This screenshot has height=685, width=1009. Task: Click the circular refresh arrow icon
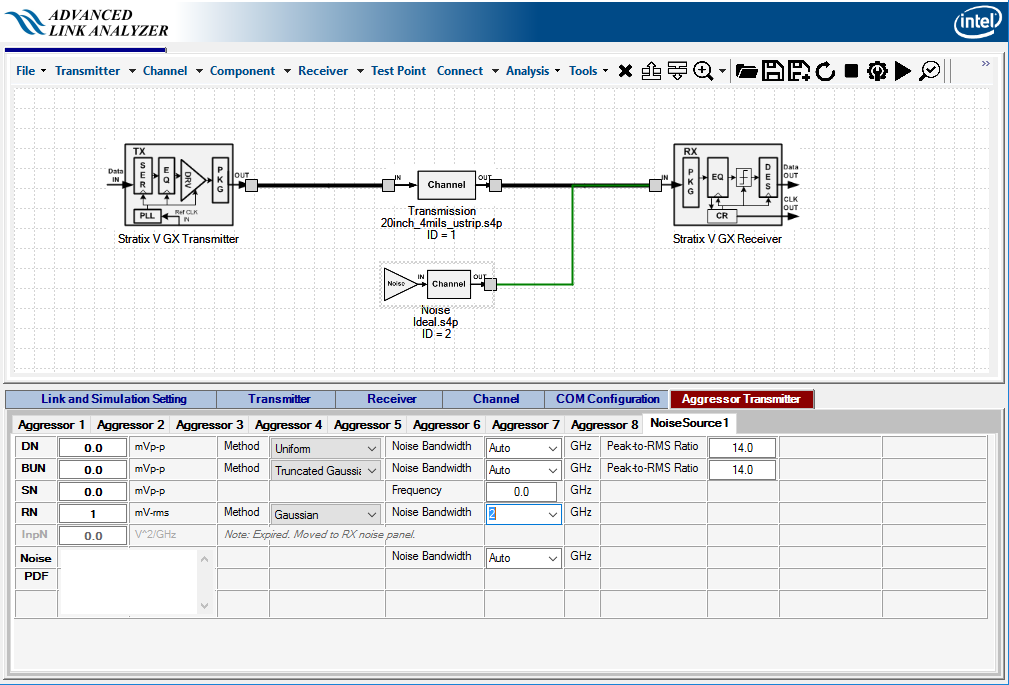825,71
